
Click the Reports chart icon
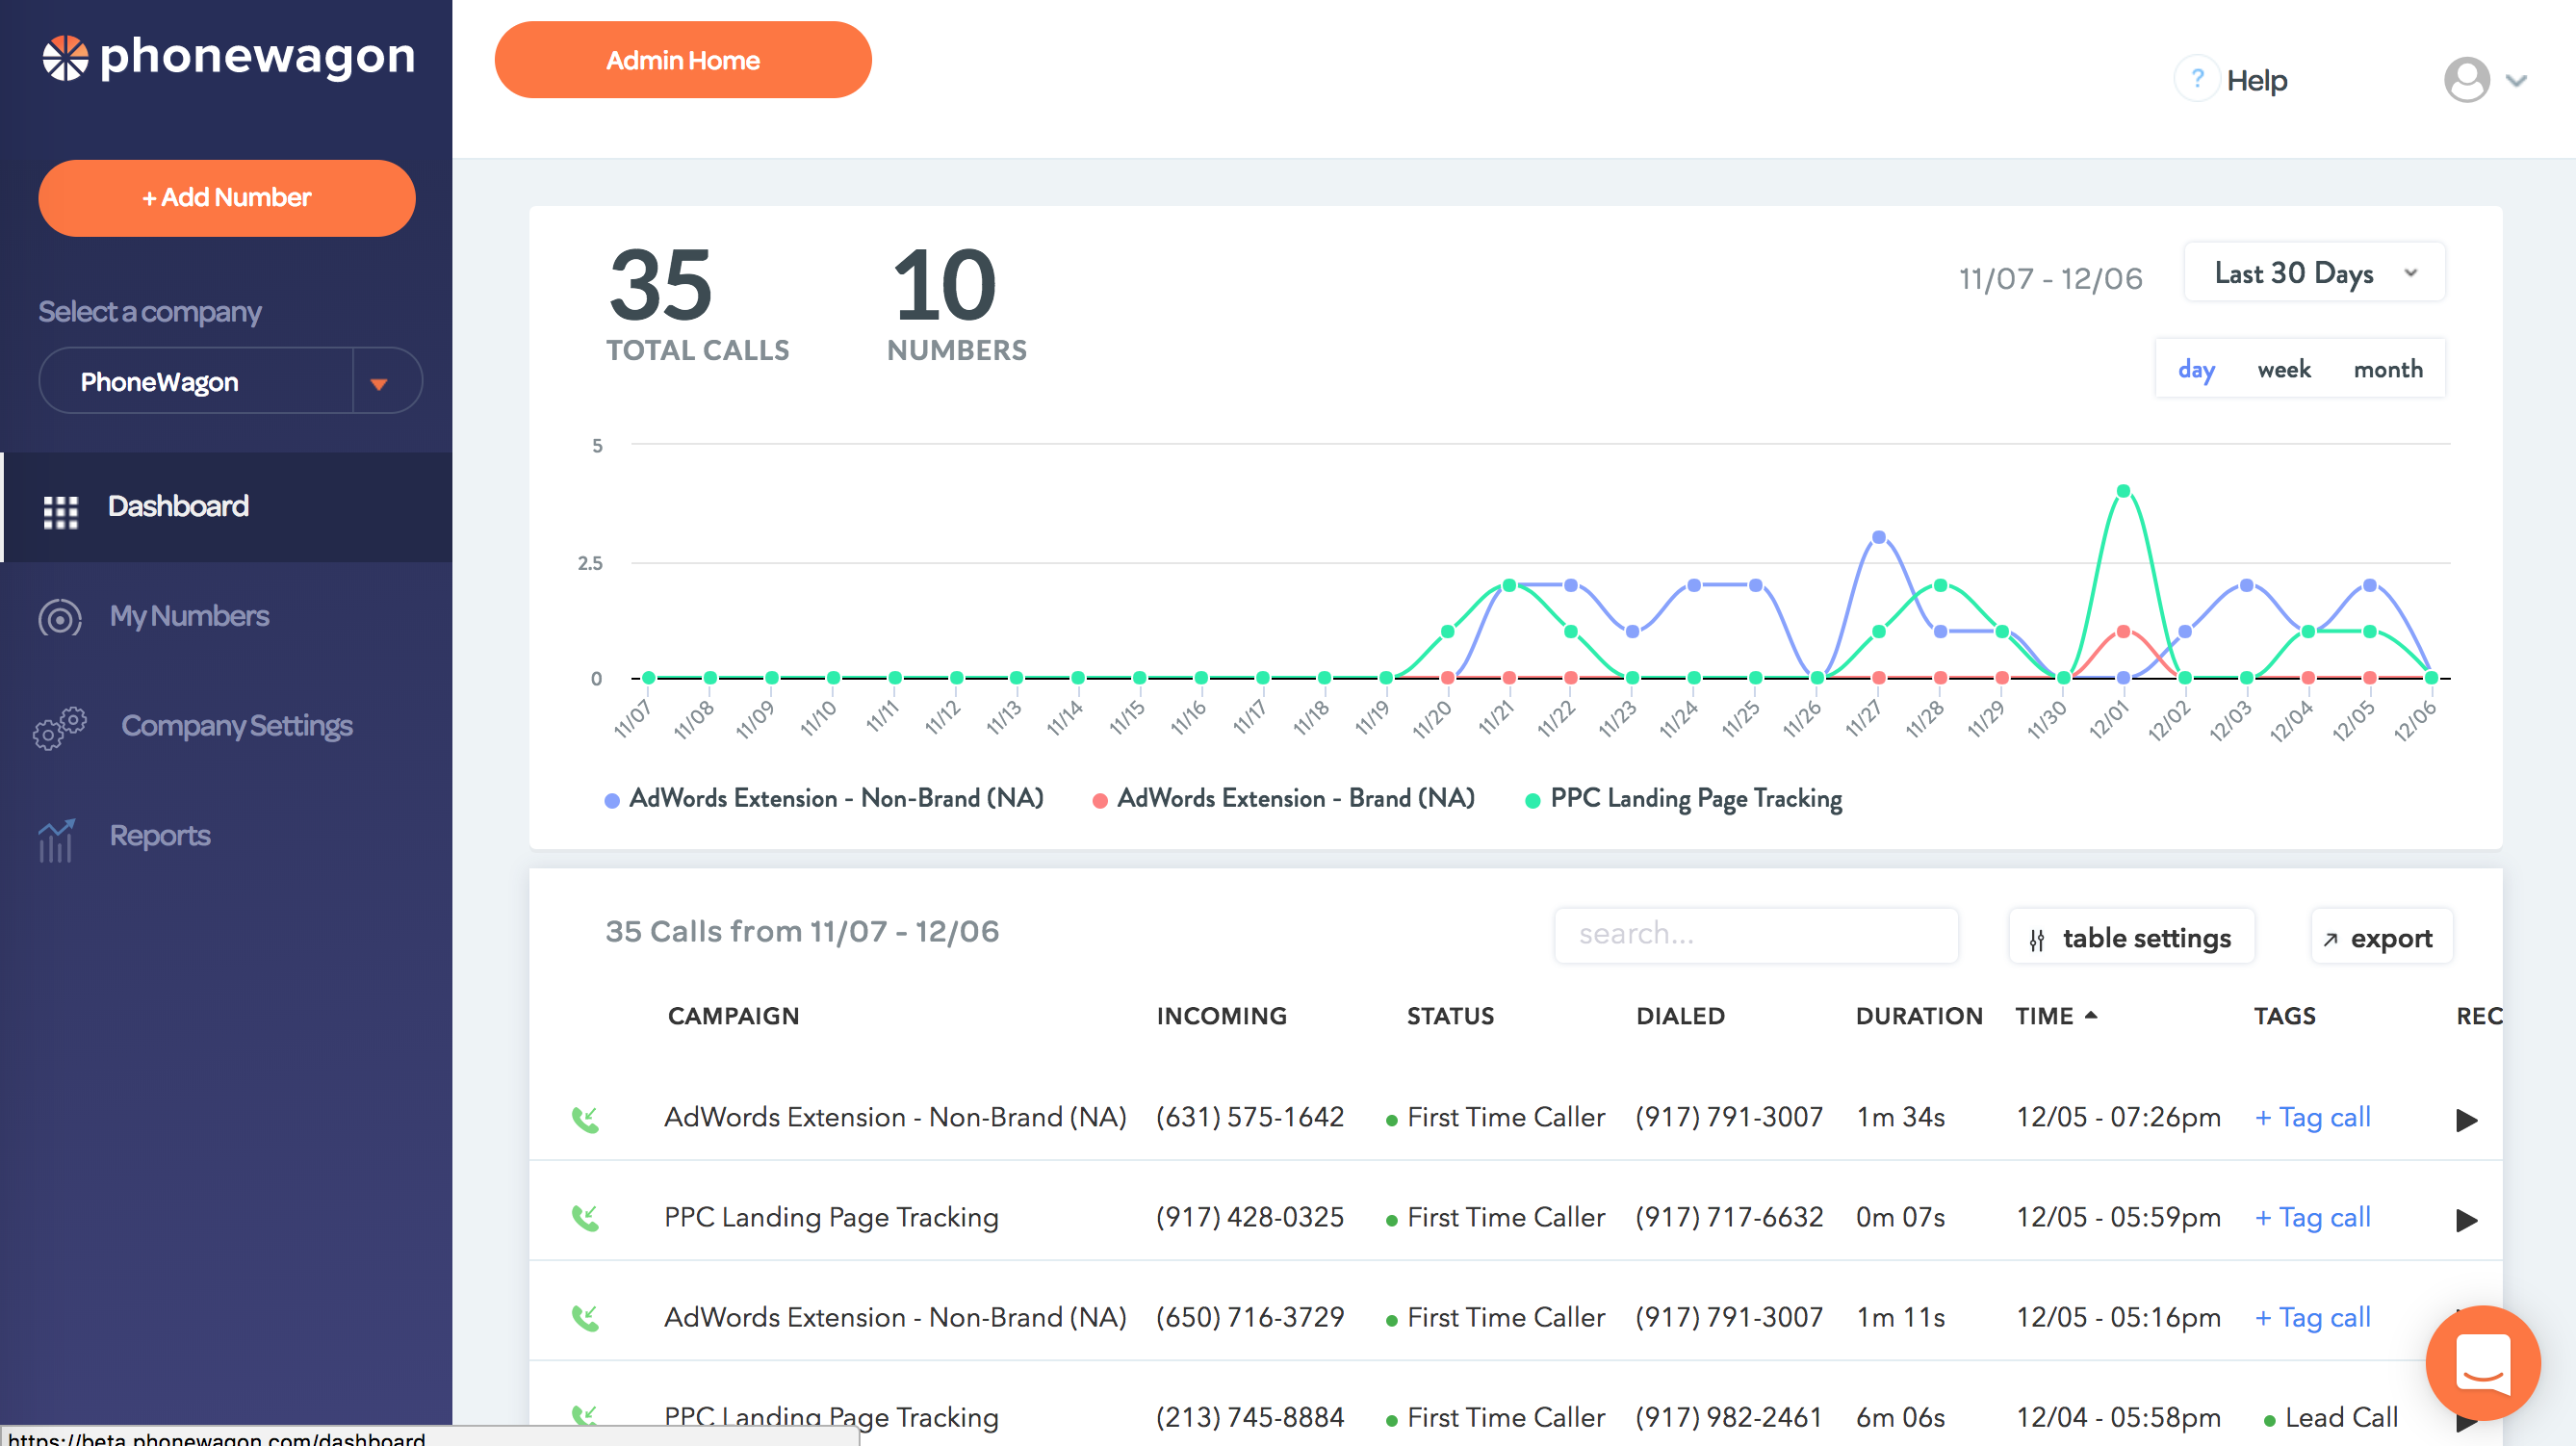(x=57, y=840)
